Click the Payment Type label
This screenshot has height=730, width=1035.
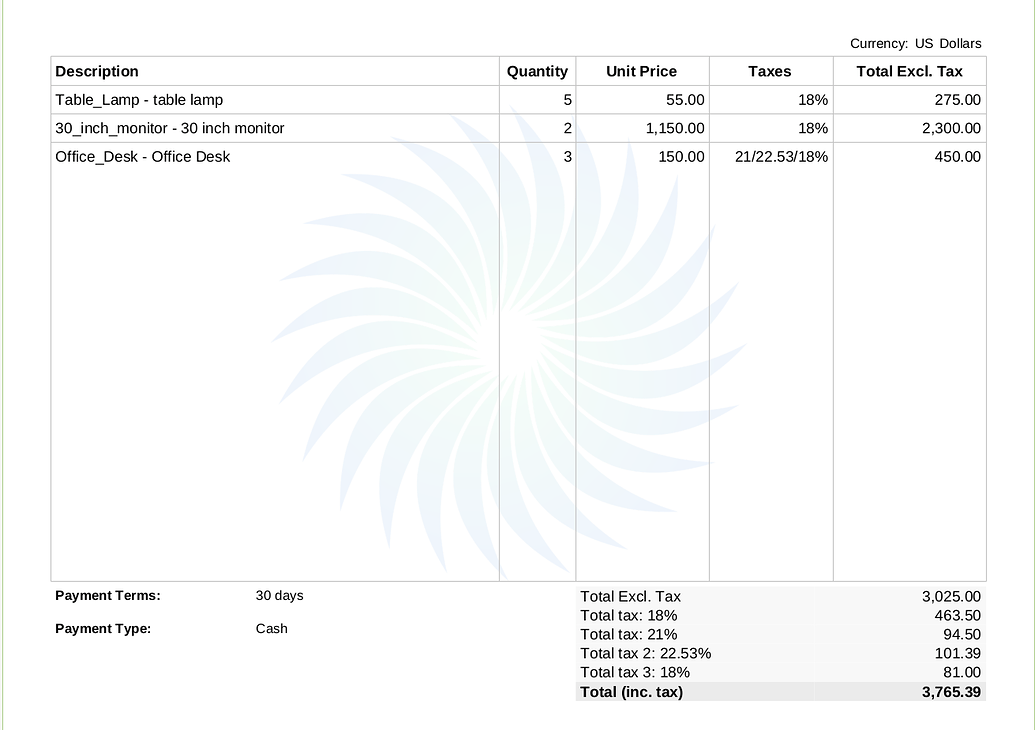tap(104, 628)
